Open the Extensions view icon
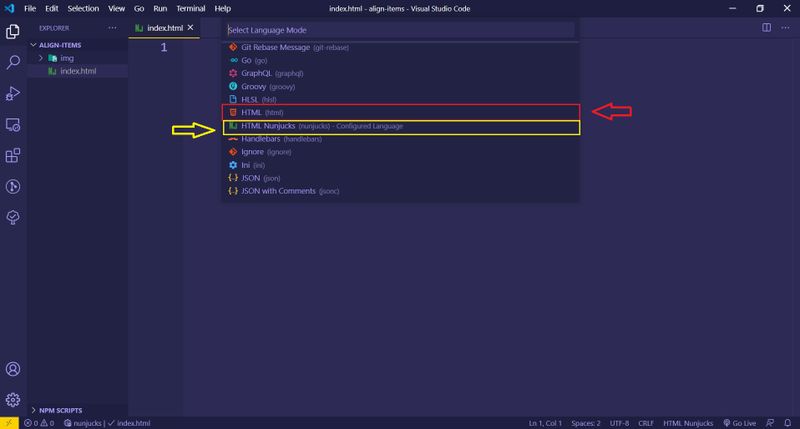This screenshot has width=800, height=429. pyautogui.click(x=14, y=155)
